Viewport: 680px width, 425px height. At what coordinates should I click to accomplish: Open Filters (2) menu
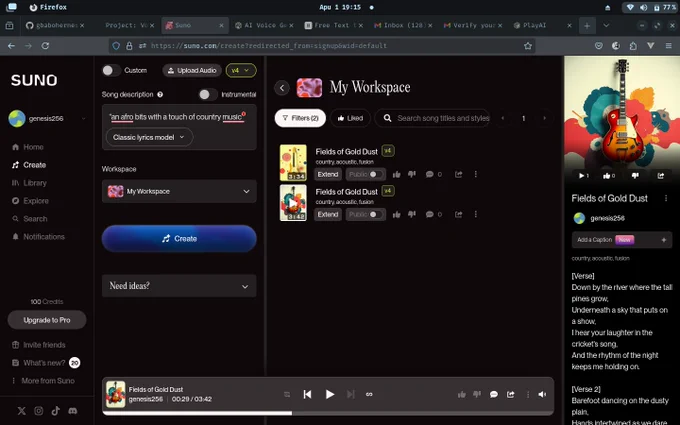click(x=300, y=118)
